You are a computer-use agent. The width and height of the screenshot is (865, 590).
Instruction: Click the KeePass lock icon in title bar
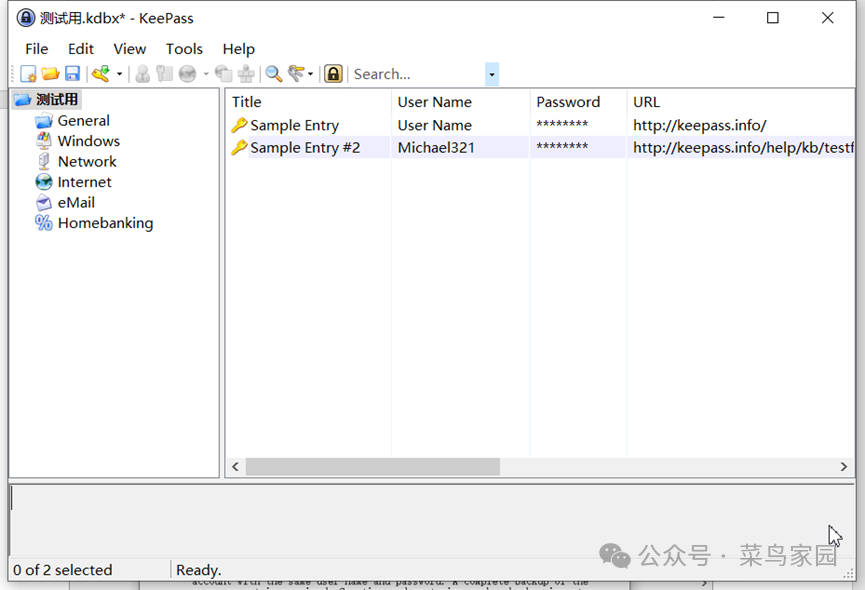pos(25,18)
